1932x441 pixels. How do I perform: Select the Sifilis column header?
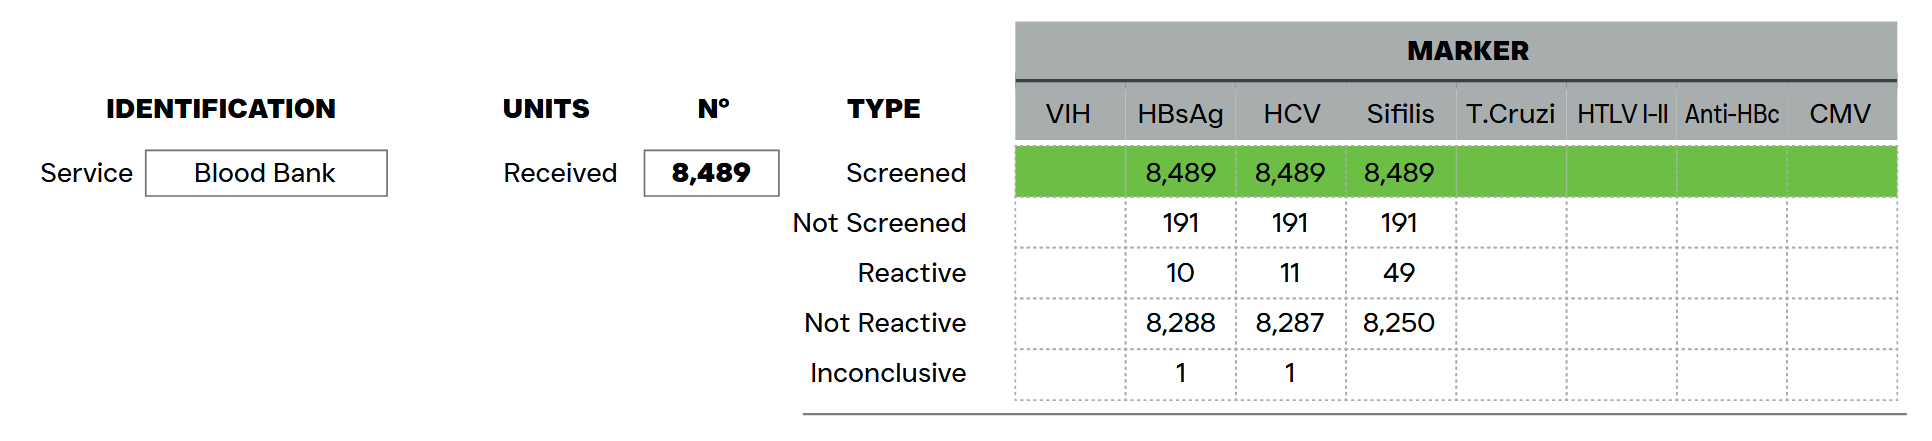pos(1400,114)
